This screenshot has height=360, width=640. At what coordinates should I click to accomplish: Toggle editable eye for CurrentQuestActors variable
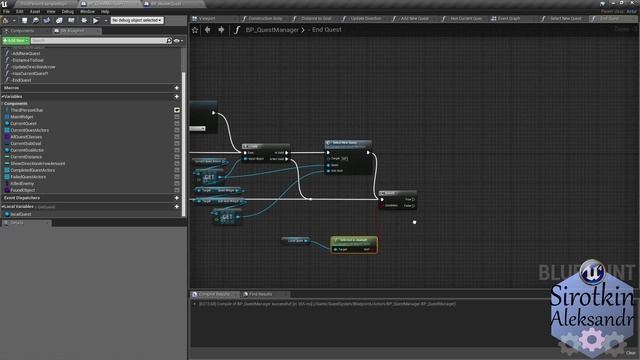coord(177,130)
